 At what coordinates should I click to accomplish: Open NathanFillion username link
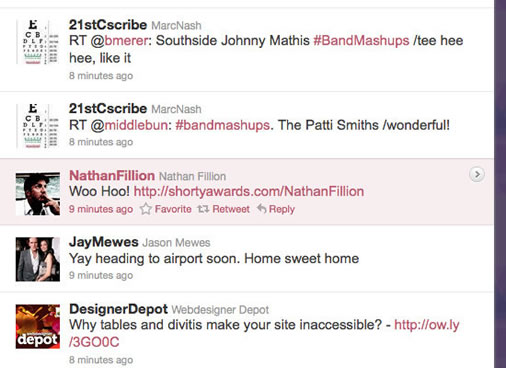[112, 176]
